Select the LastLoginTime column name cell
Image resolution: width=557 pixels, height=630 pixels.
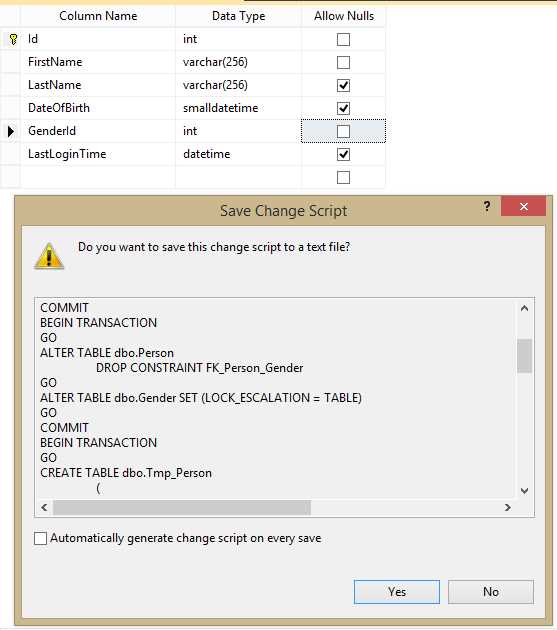pos(98,154)
